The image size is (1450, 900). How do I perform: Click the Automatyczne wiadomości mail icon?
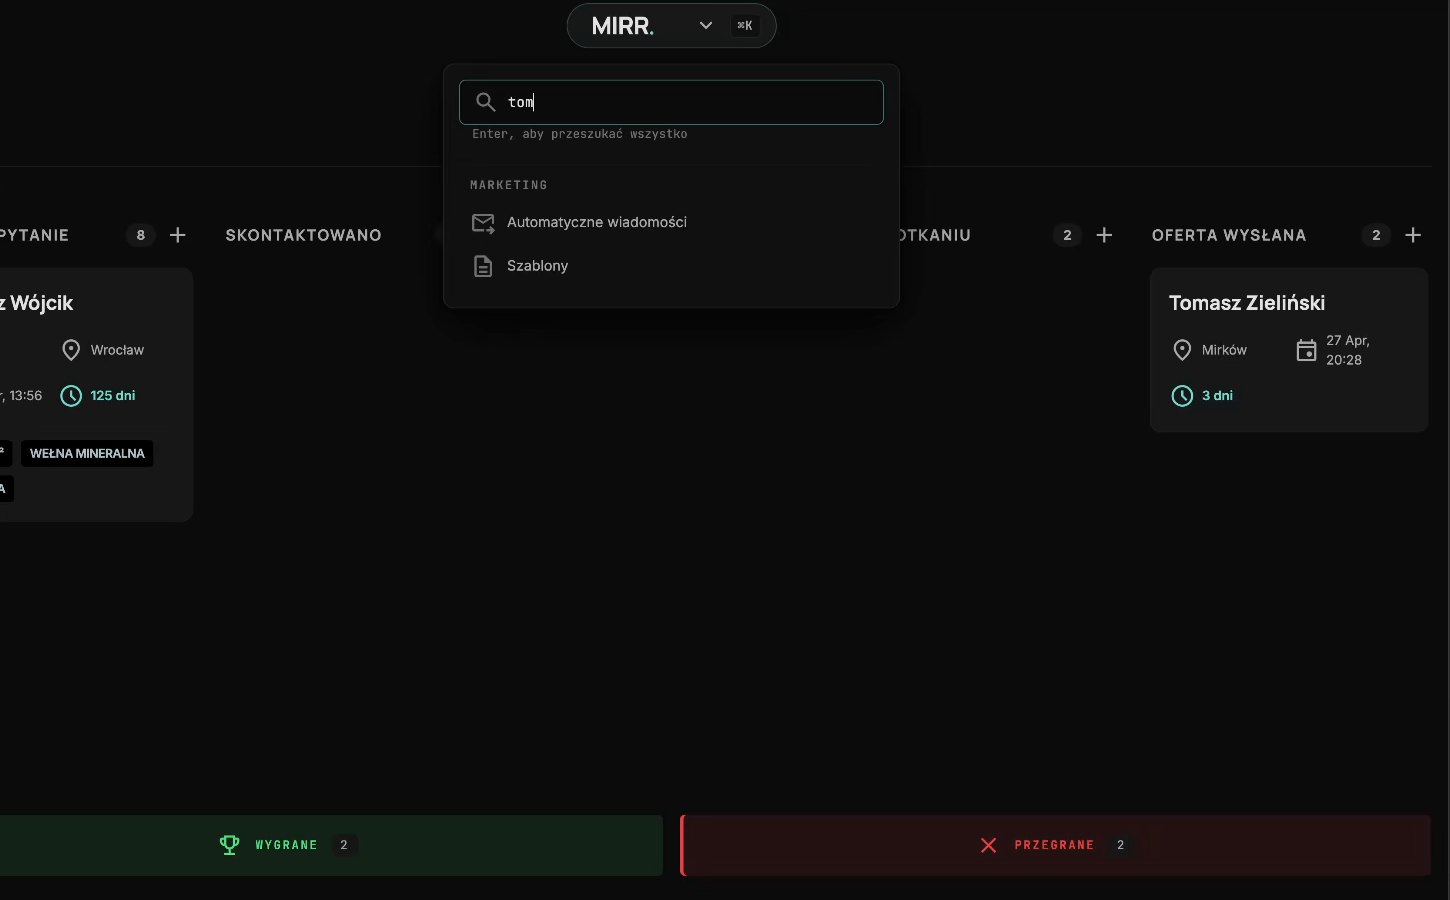click(x=483, y=223)
